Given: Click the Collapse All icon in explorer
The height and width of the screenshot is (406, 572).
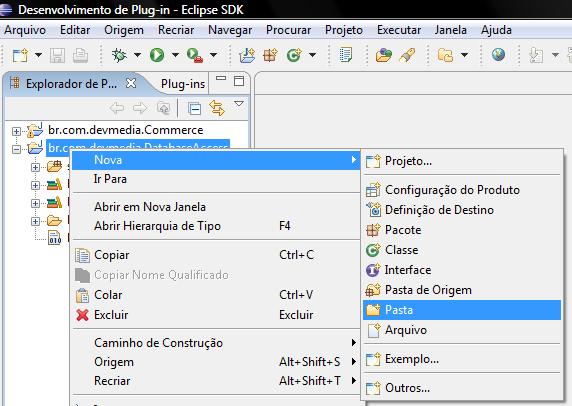Looking at the screenshot, I should coord(194,109).
